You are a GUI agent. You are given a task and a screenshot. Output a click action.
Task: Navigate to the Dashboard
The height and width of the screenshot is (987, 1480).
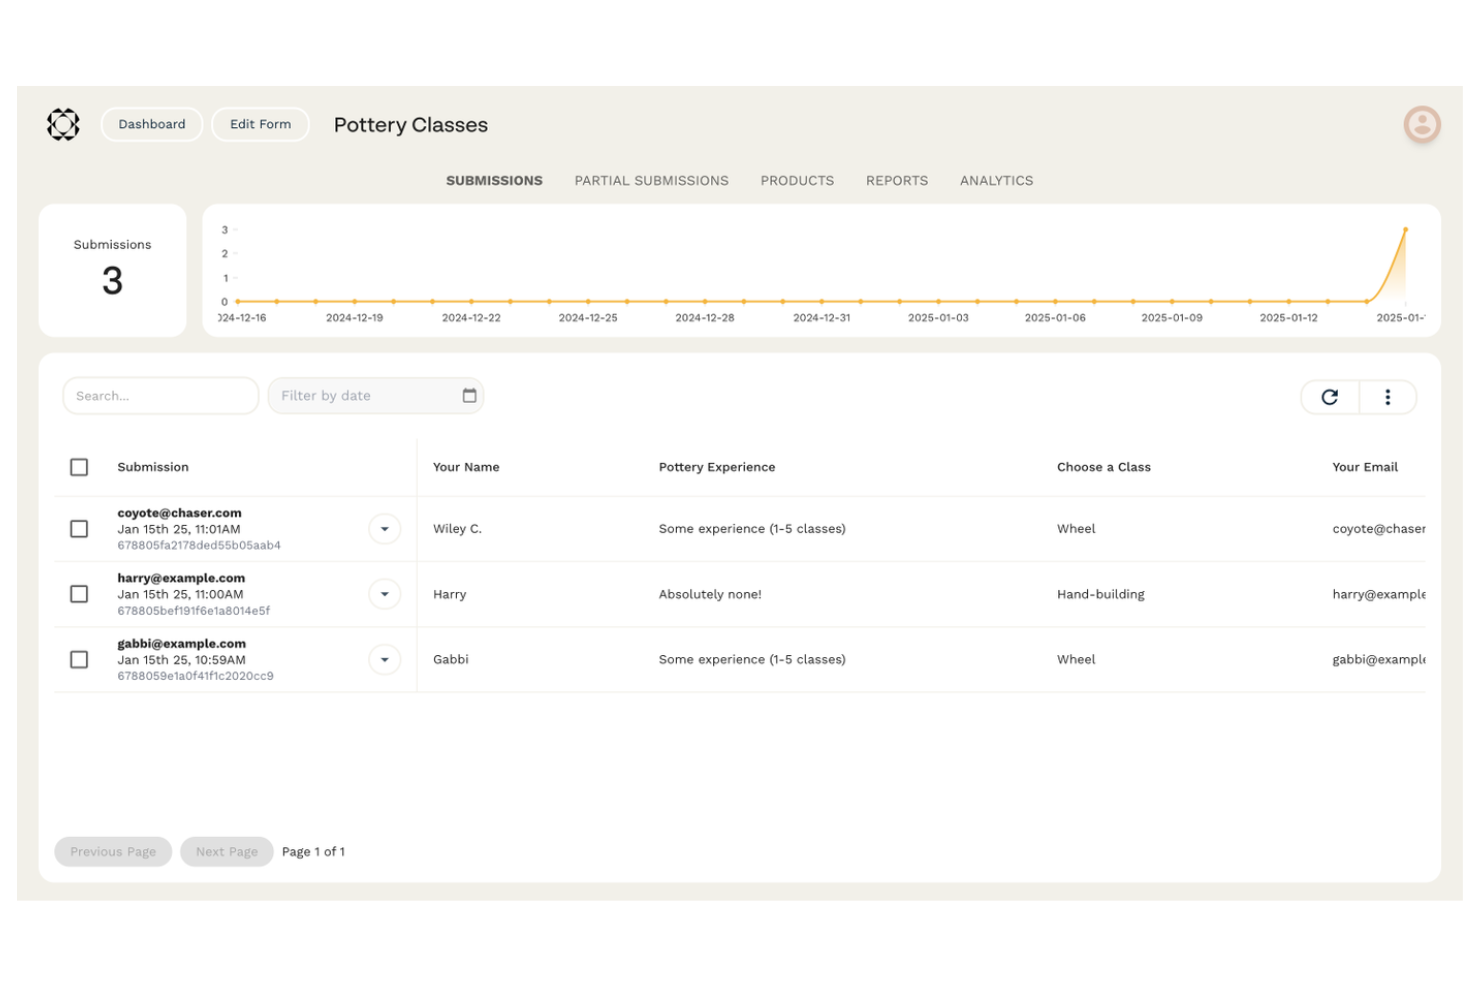tap(151, 124)
